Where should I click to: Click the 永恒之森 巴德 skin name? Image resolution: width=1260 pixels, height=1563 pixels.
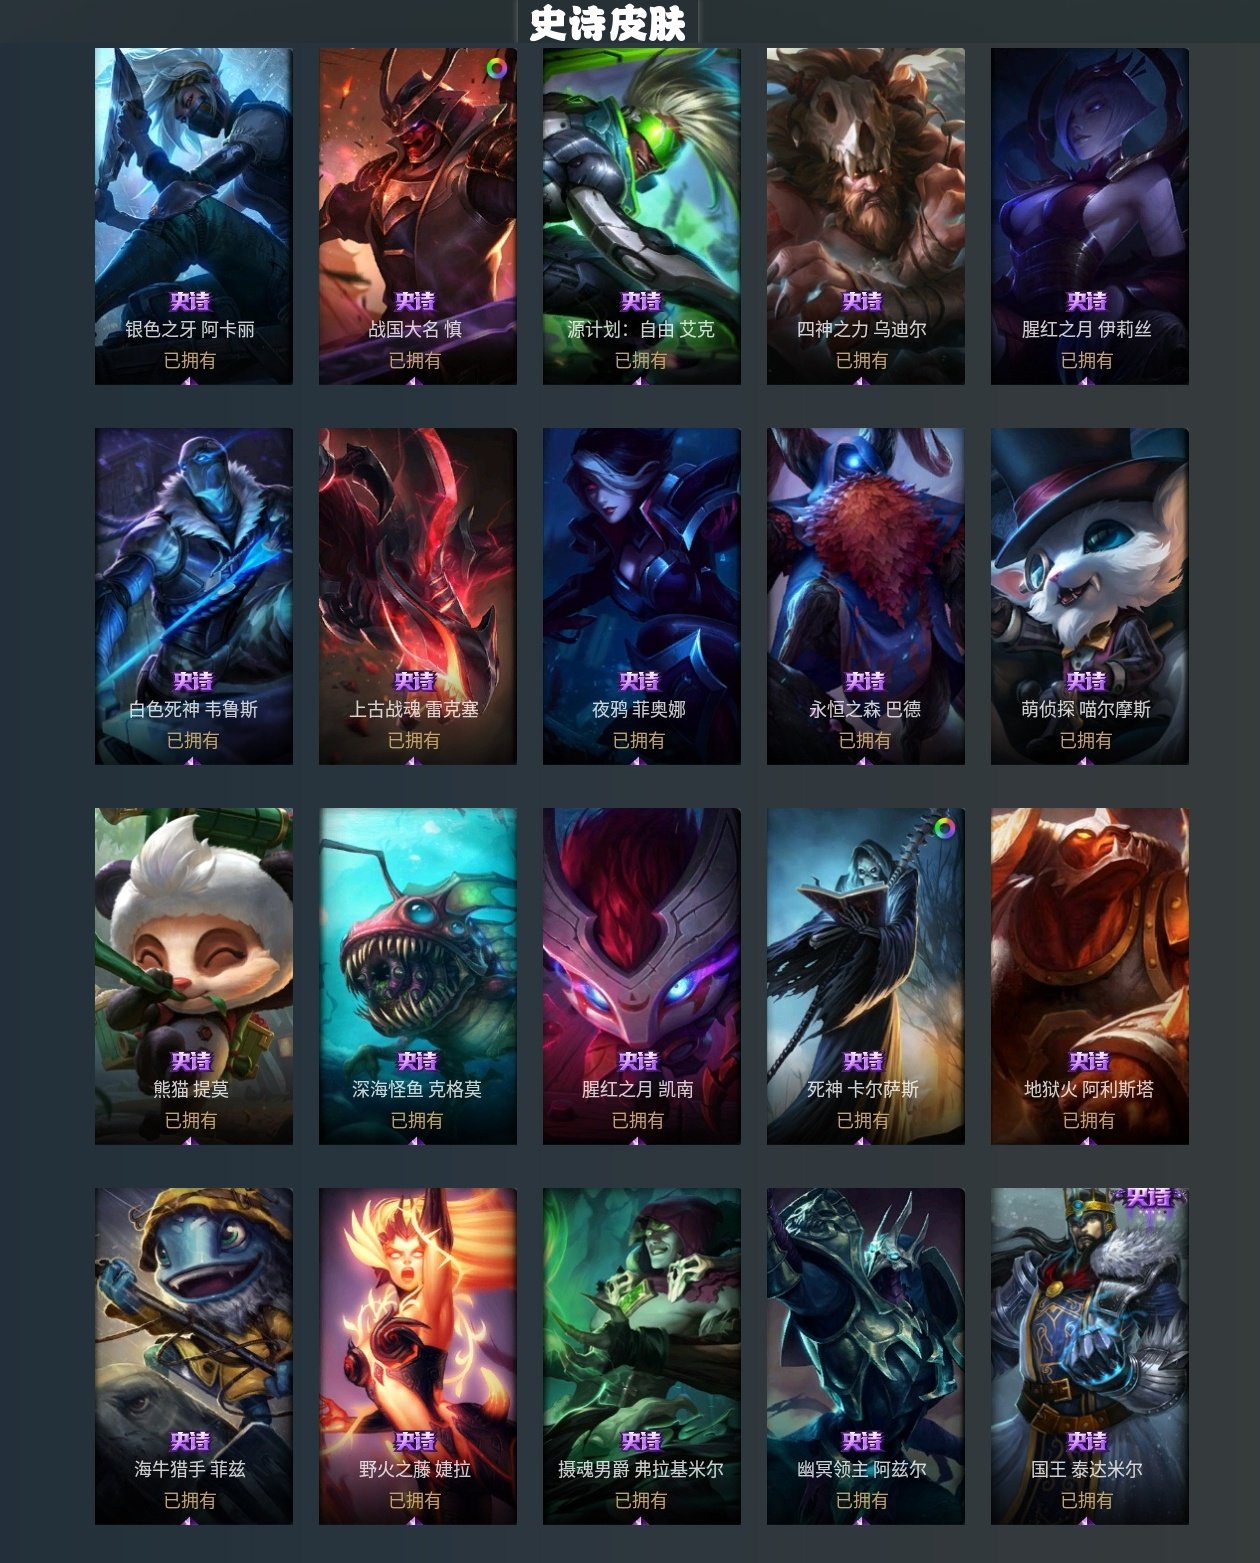pos(865,709)
